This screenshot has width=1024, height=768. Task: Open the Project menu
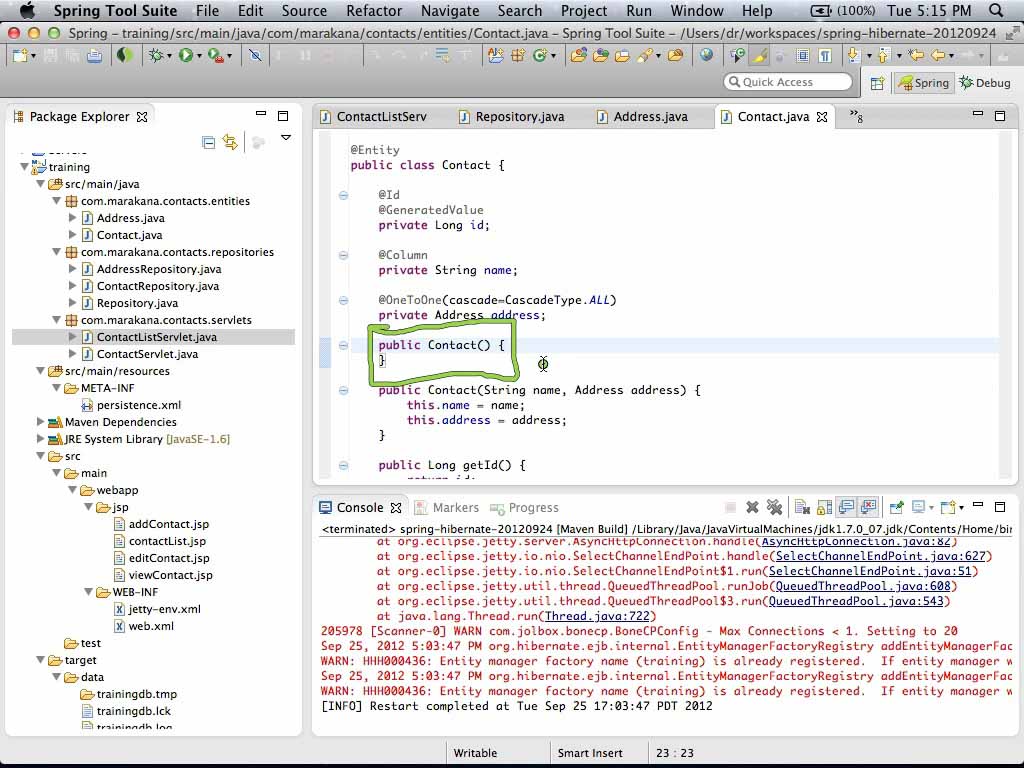(x=583, y=10)
